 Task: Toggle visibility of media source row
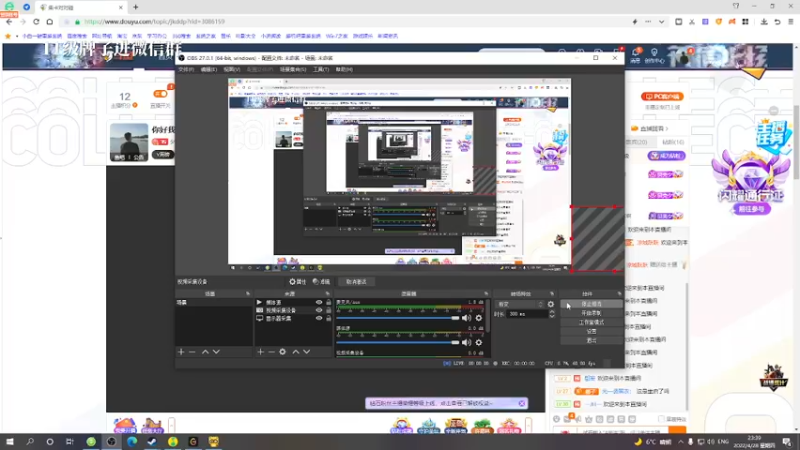(319, 303)
